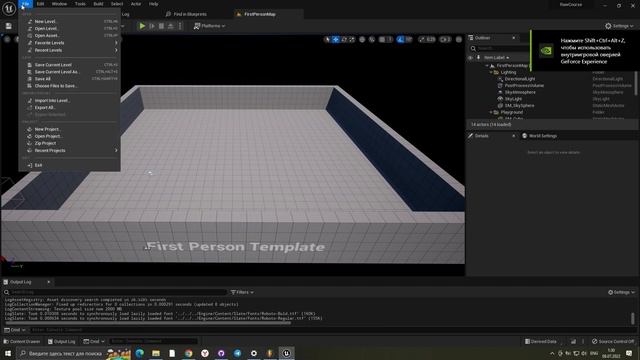Open Google Chrome from the taskbar
The width and height of the screenshot is (640, 360).
[x=189, y=353]
